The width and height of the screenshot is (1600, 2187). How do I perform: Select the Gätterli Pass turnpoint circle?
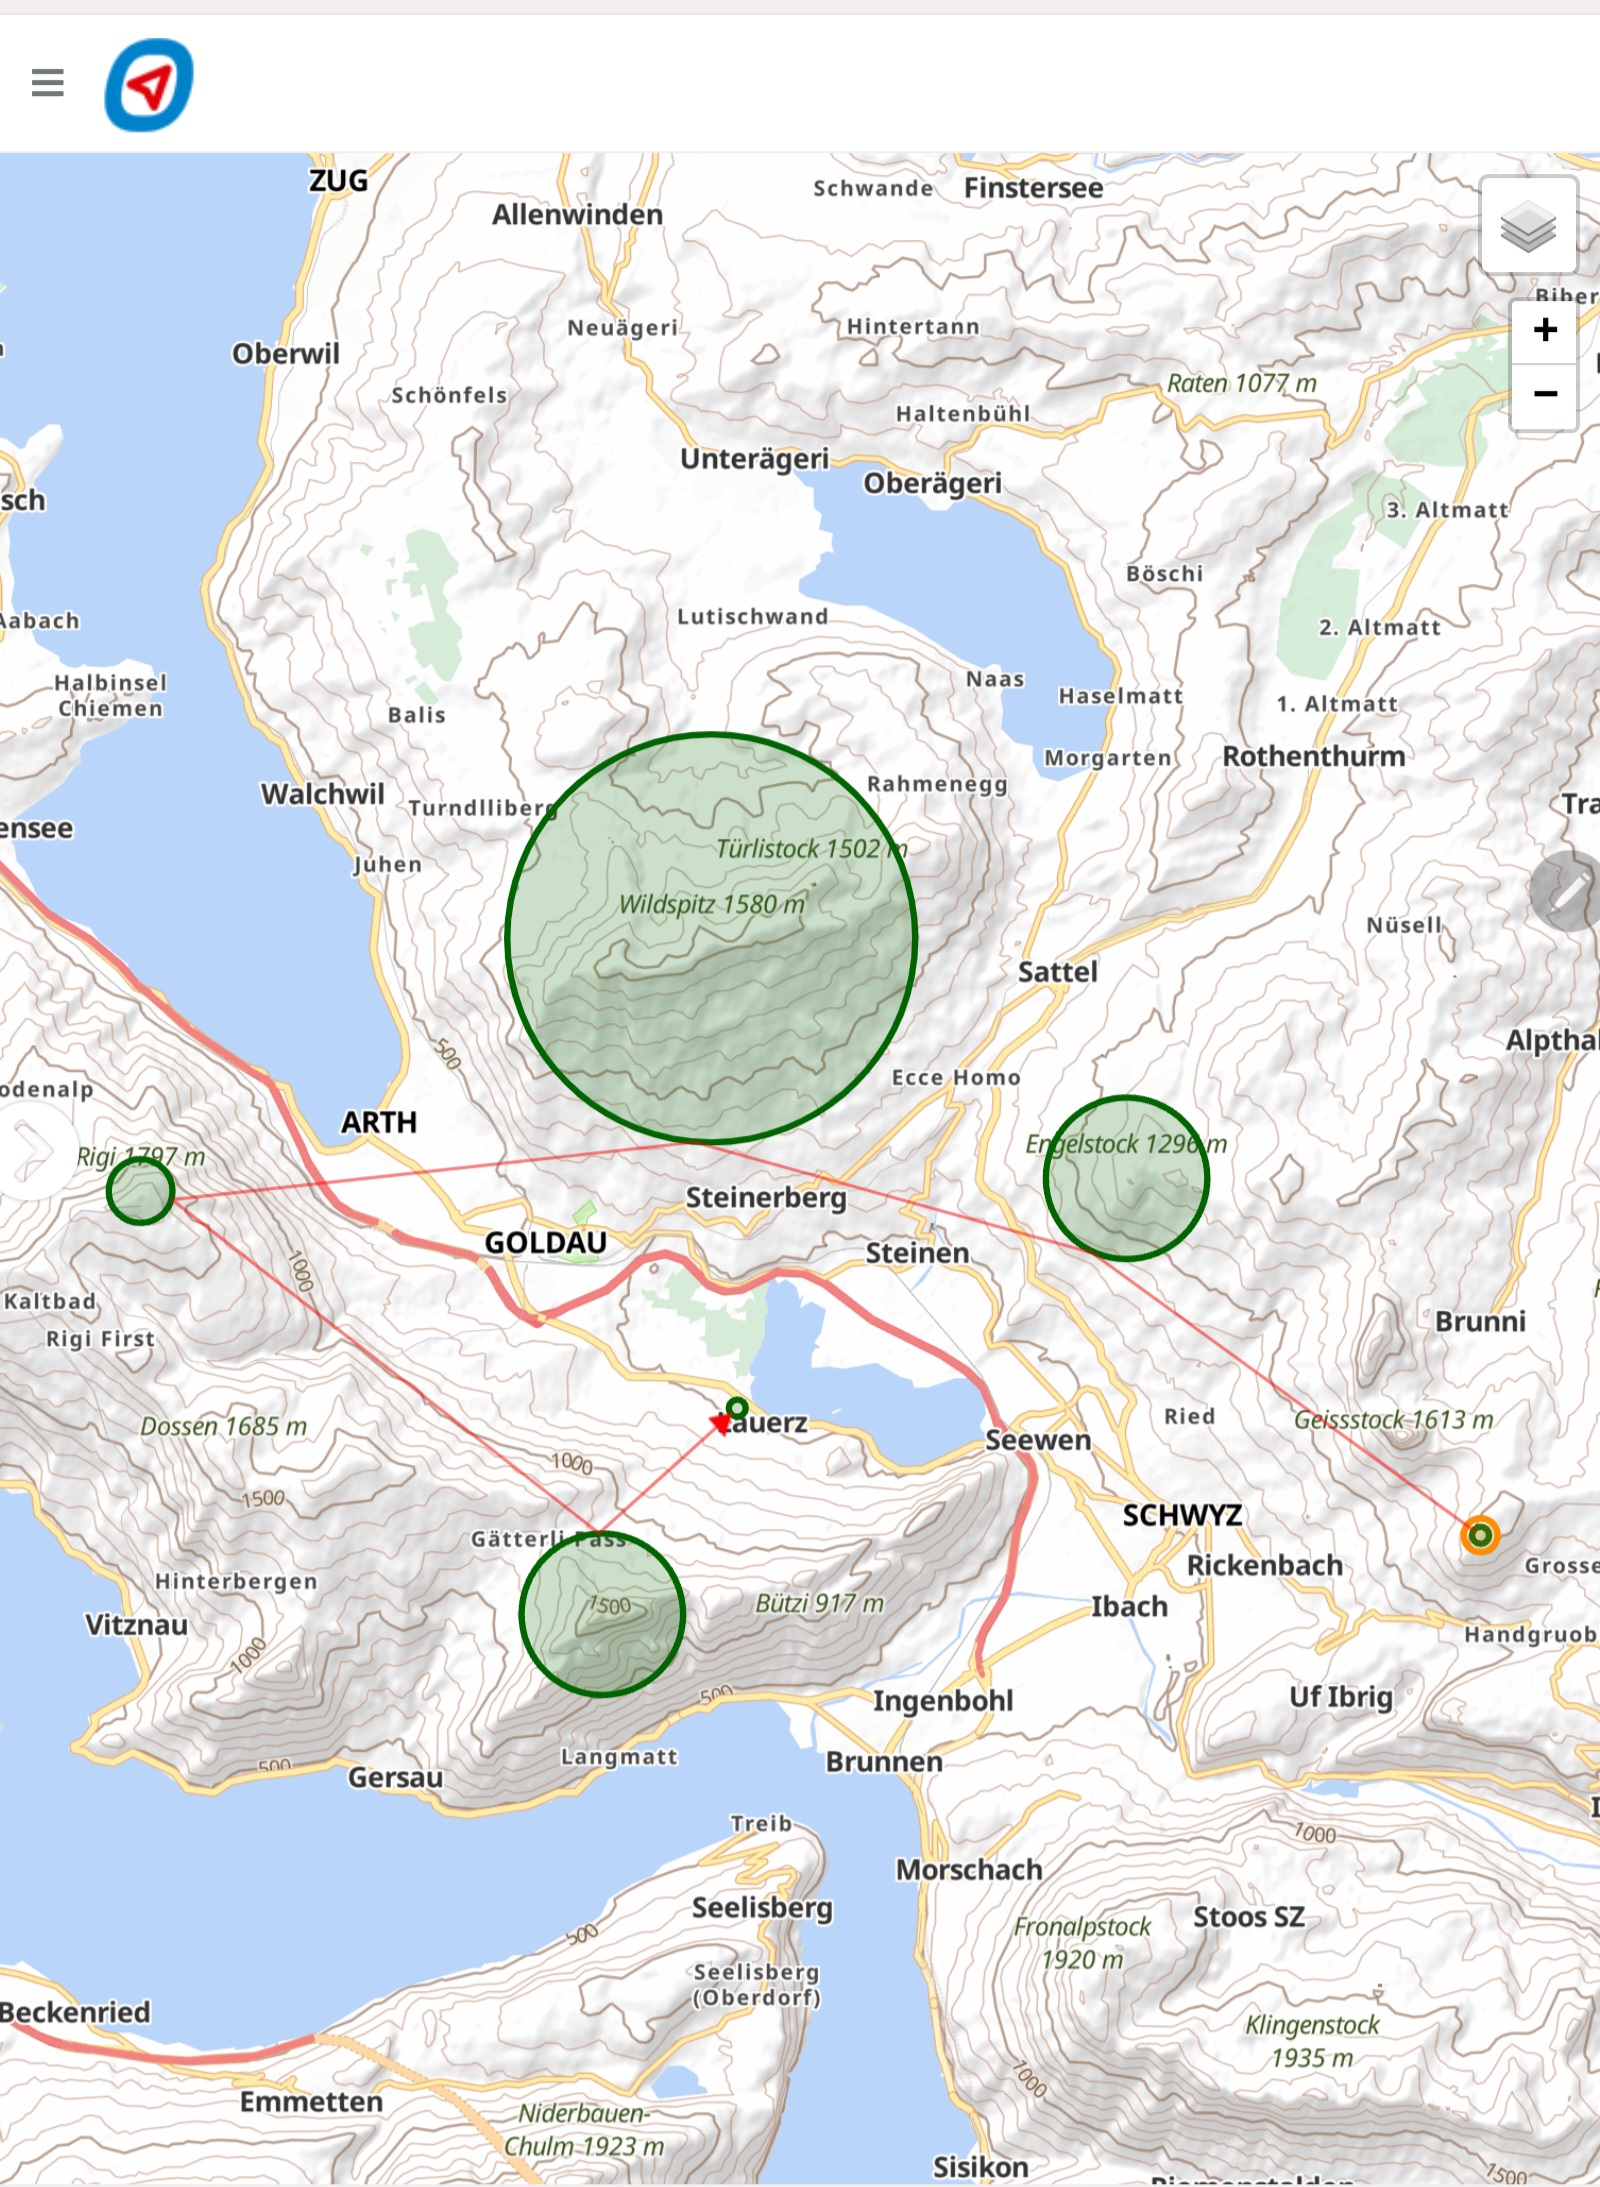click(602, 1613)
